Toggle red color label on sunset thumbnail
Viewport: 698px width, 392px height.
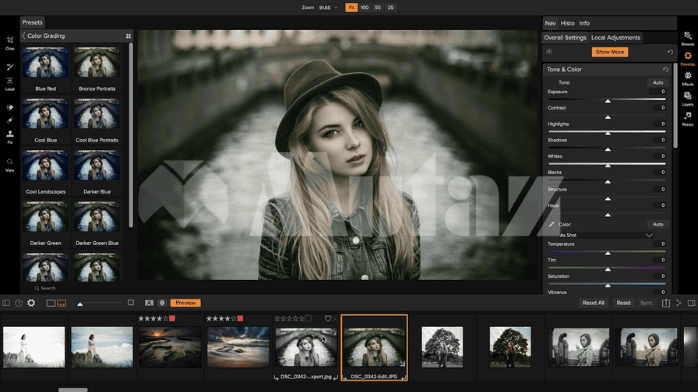[x=172, y=318]
